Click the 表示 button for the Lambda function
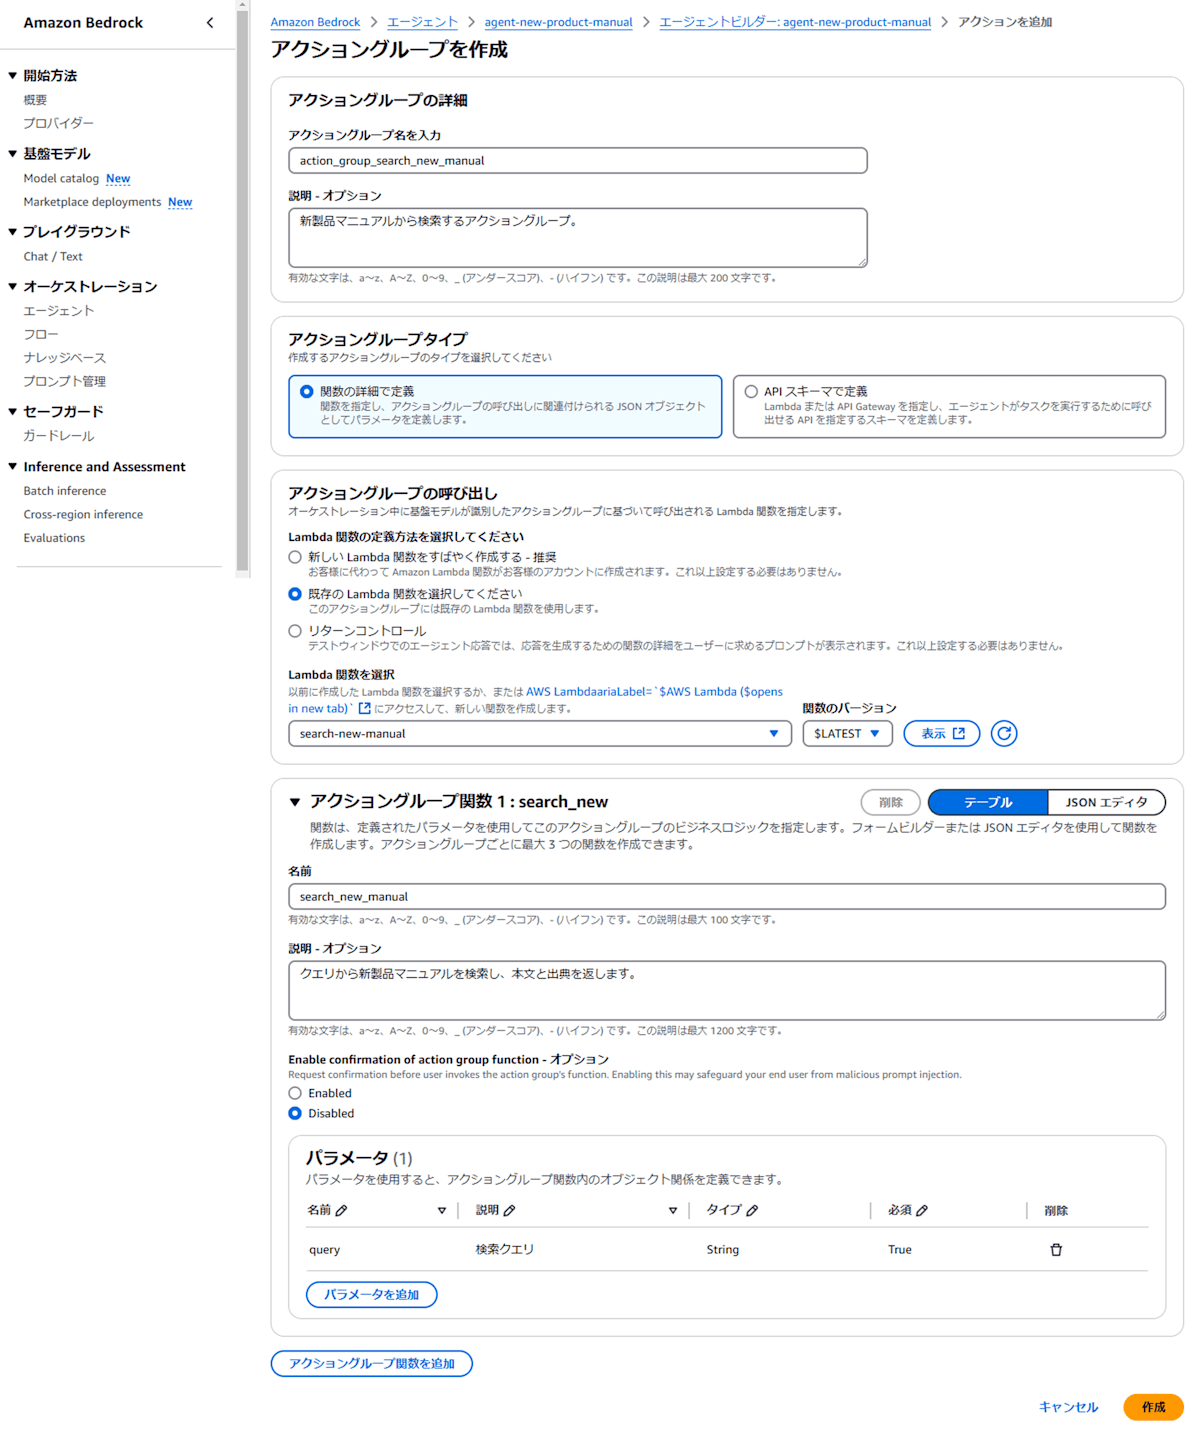 point(942,733)
